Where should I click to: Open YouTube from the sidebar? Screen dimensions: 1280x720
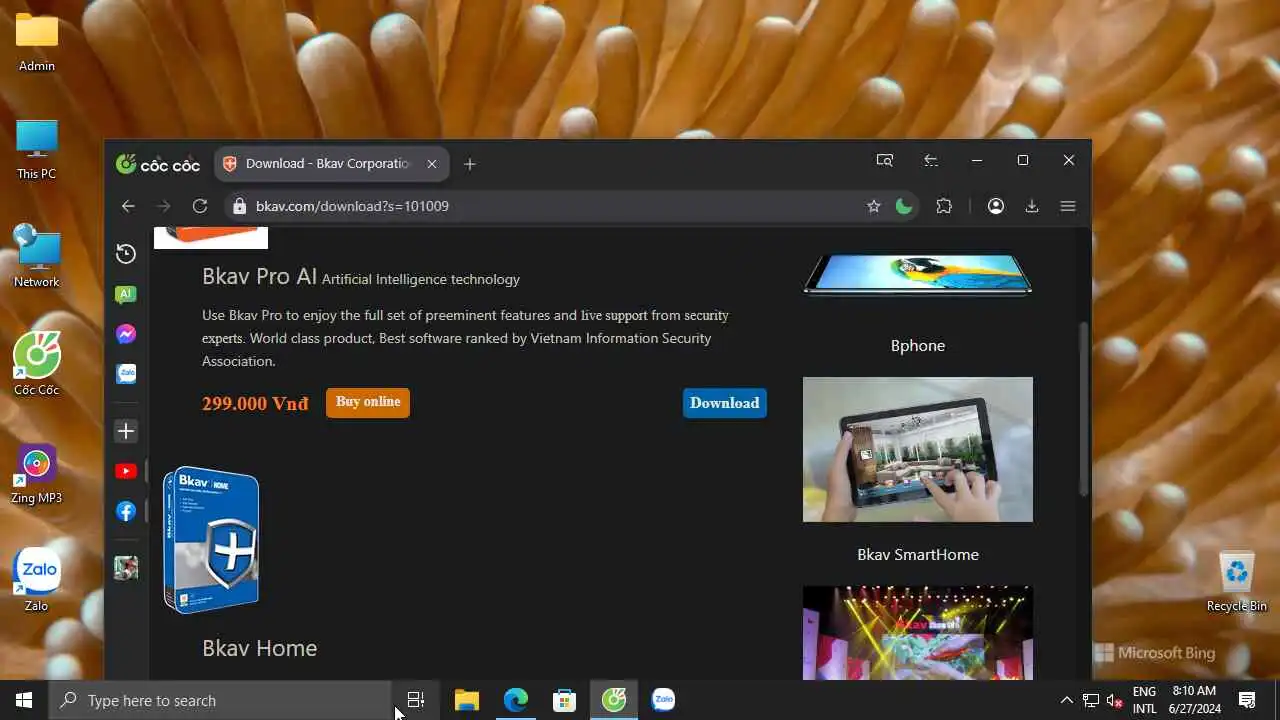[126, 471]
